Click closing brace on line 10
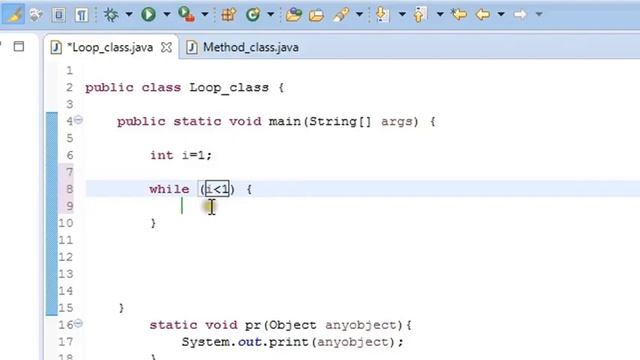This screenshot has height=360, width=640. click(153, 223)
